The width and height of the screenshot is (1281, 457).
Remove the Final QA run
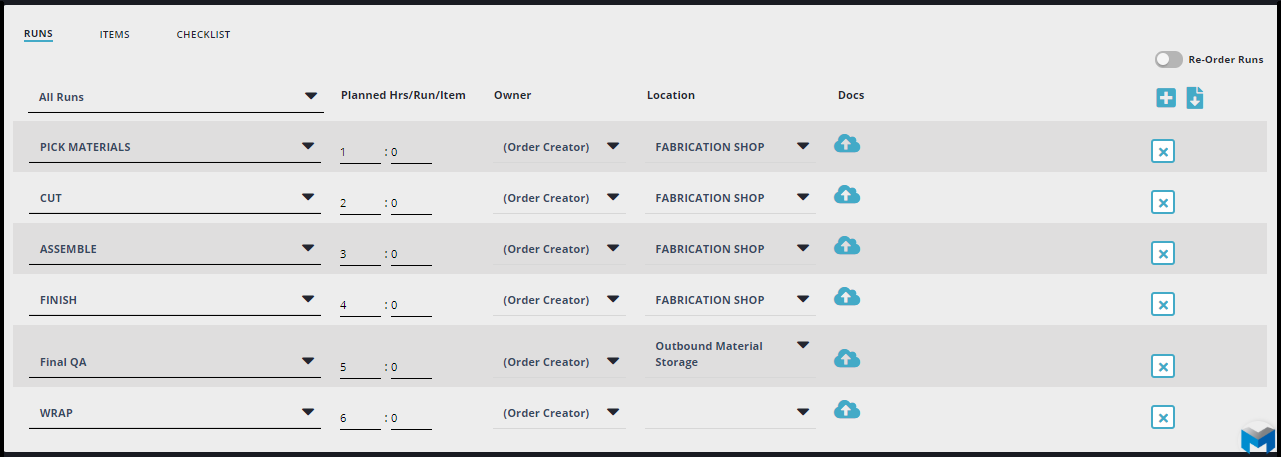coord(1162,366)
